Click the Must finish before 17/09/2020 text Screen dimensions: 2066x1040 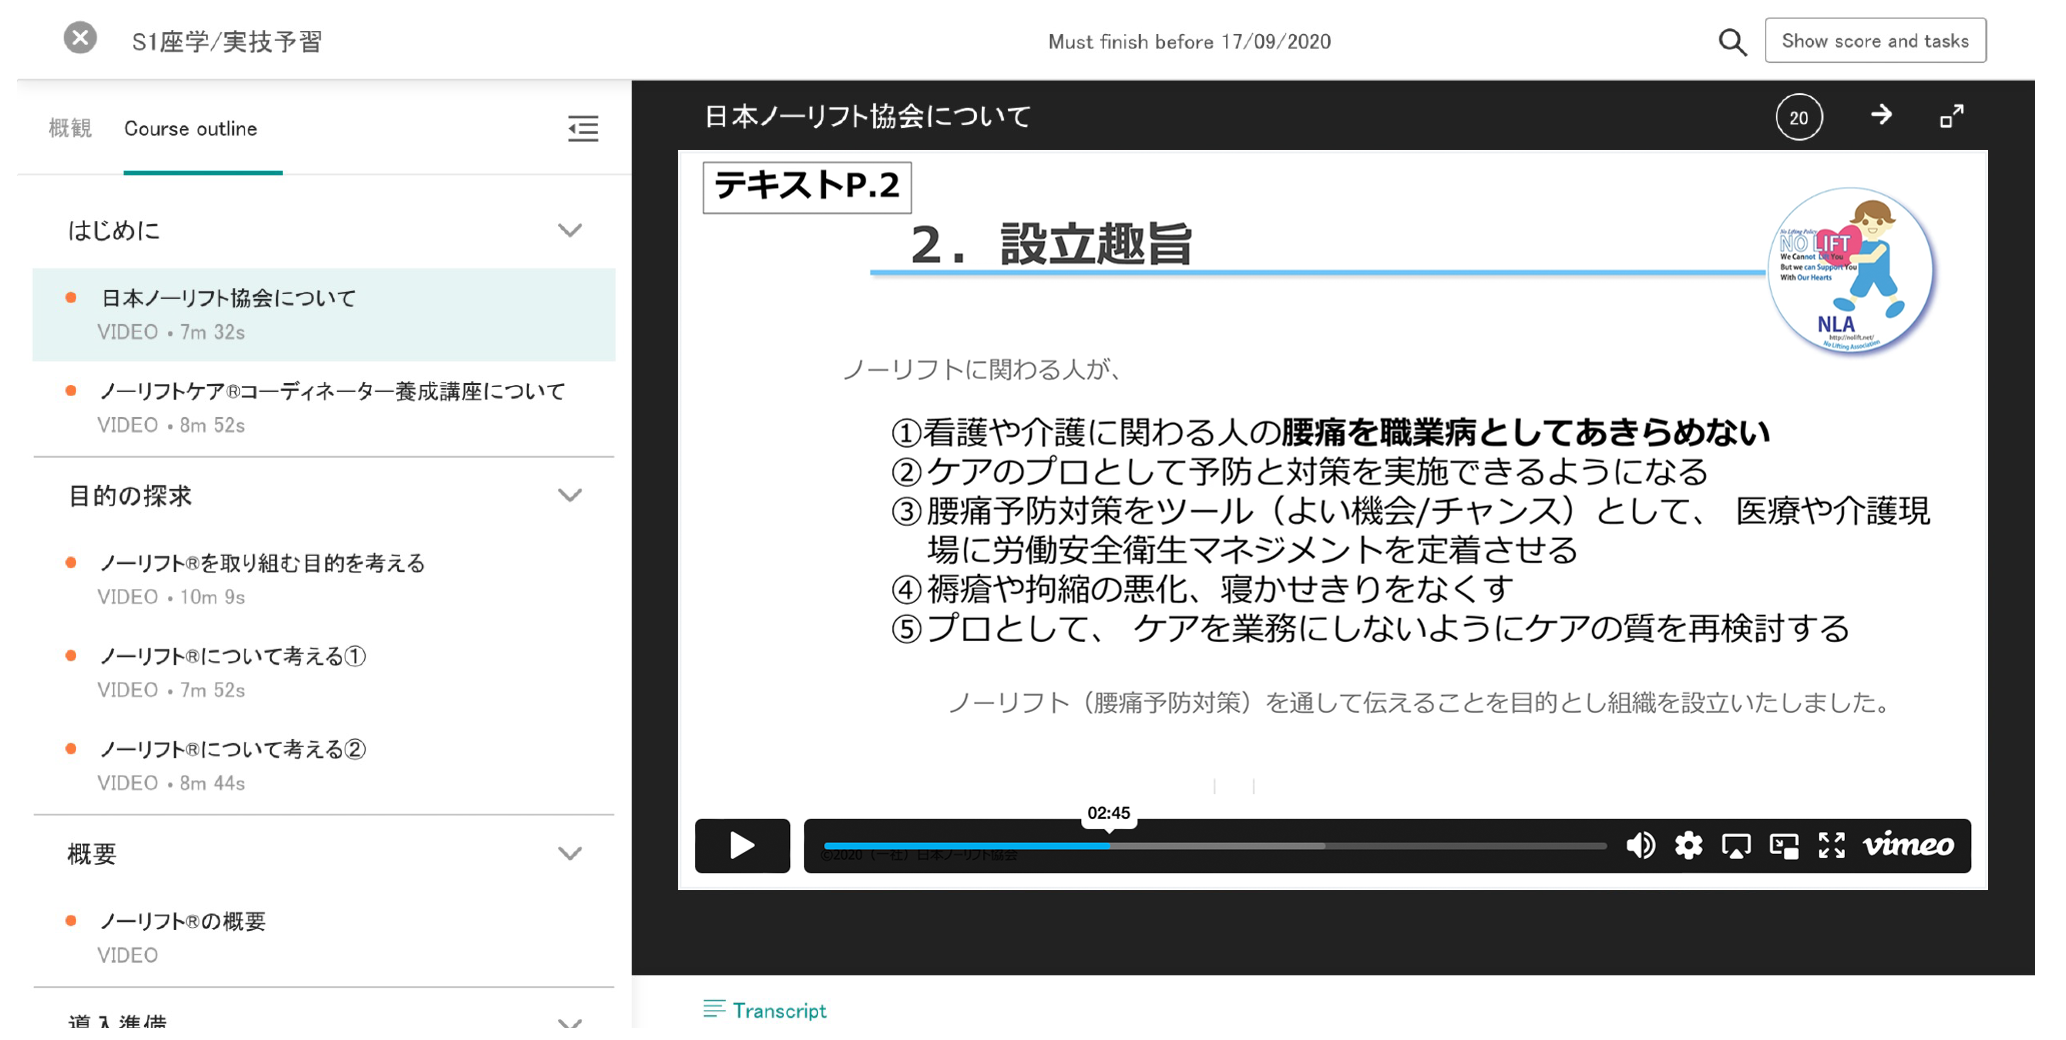click(x=1189, y=42)
